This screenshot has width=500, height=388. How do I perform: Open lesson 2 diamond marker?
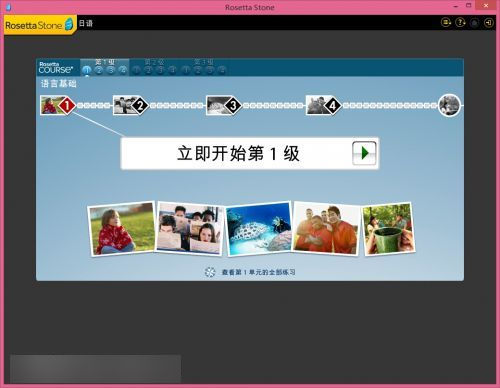(x=140, y=105)
